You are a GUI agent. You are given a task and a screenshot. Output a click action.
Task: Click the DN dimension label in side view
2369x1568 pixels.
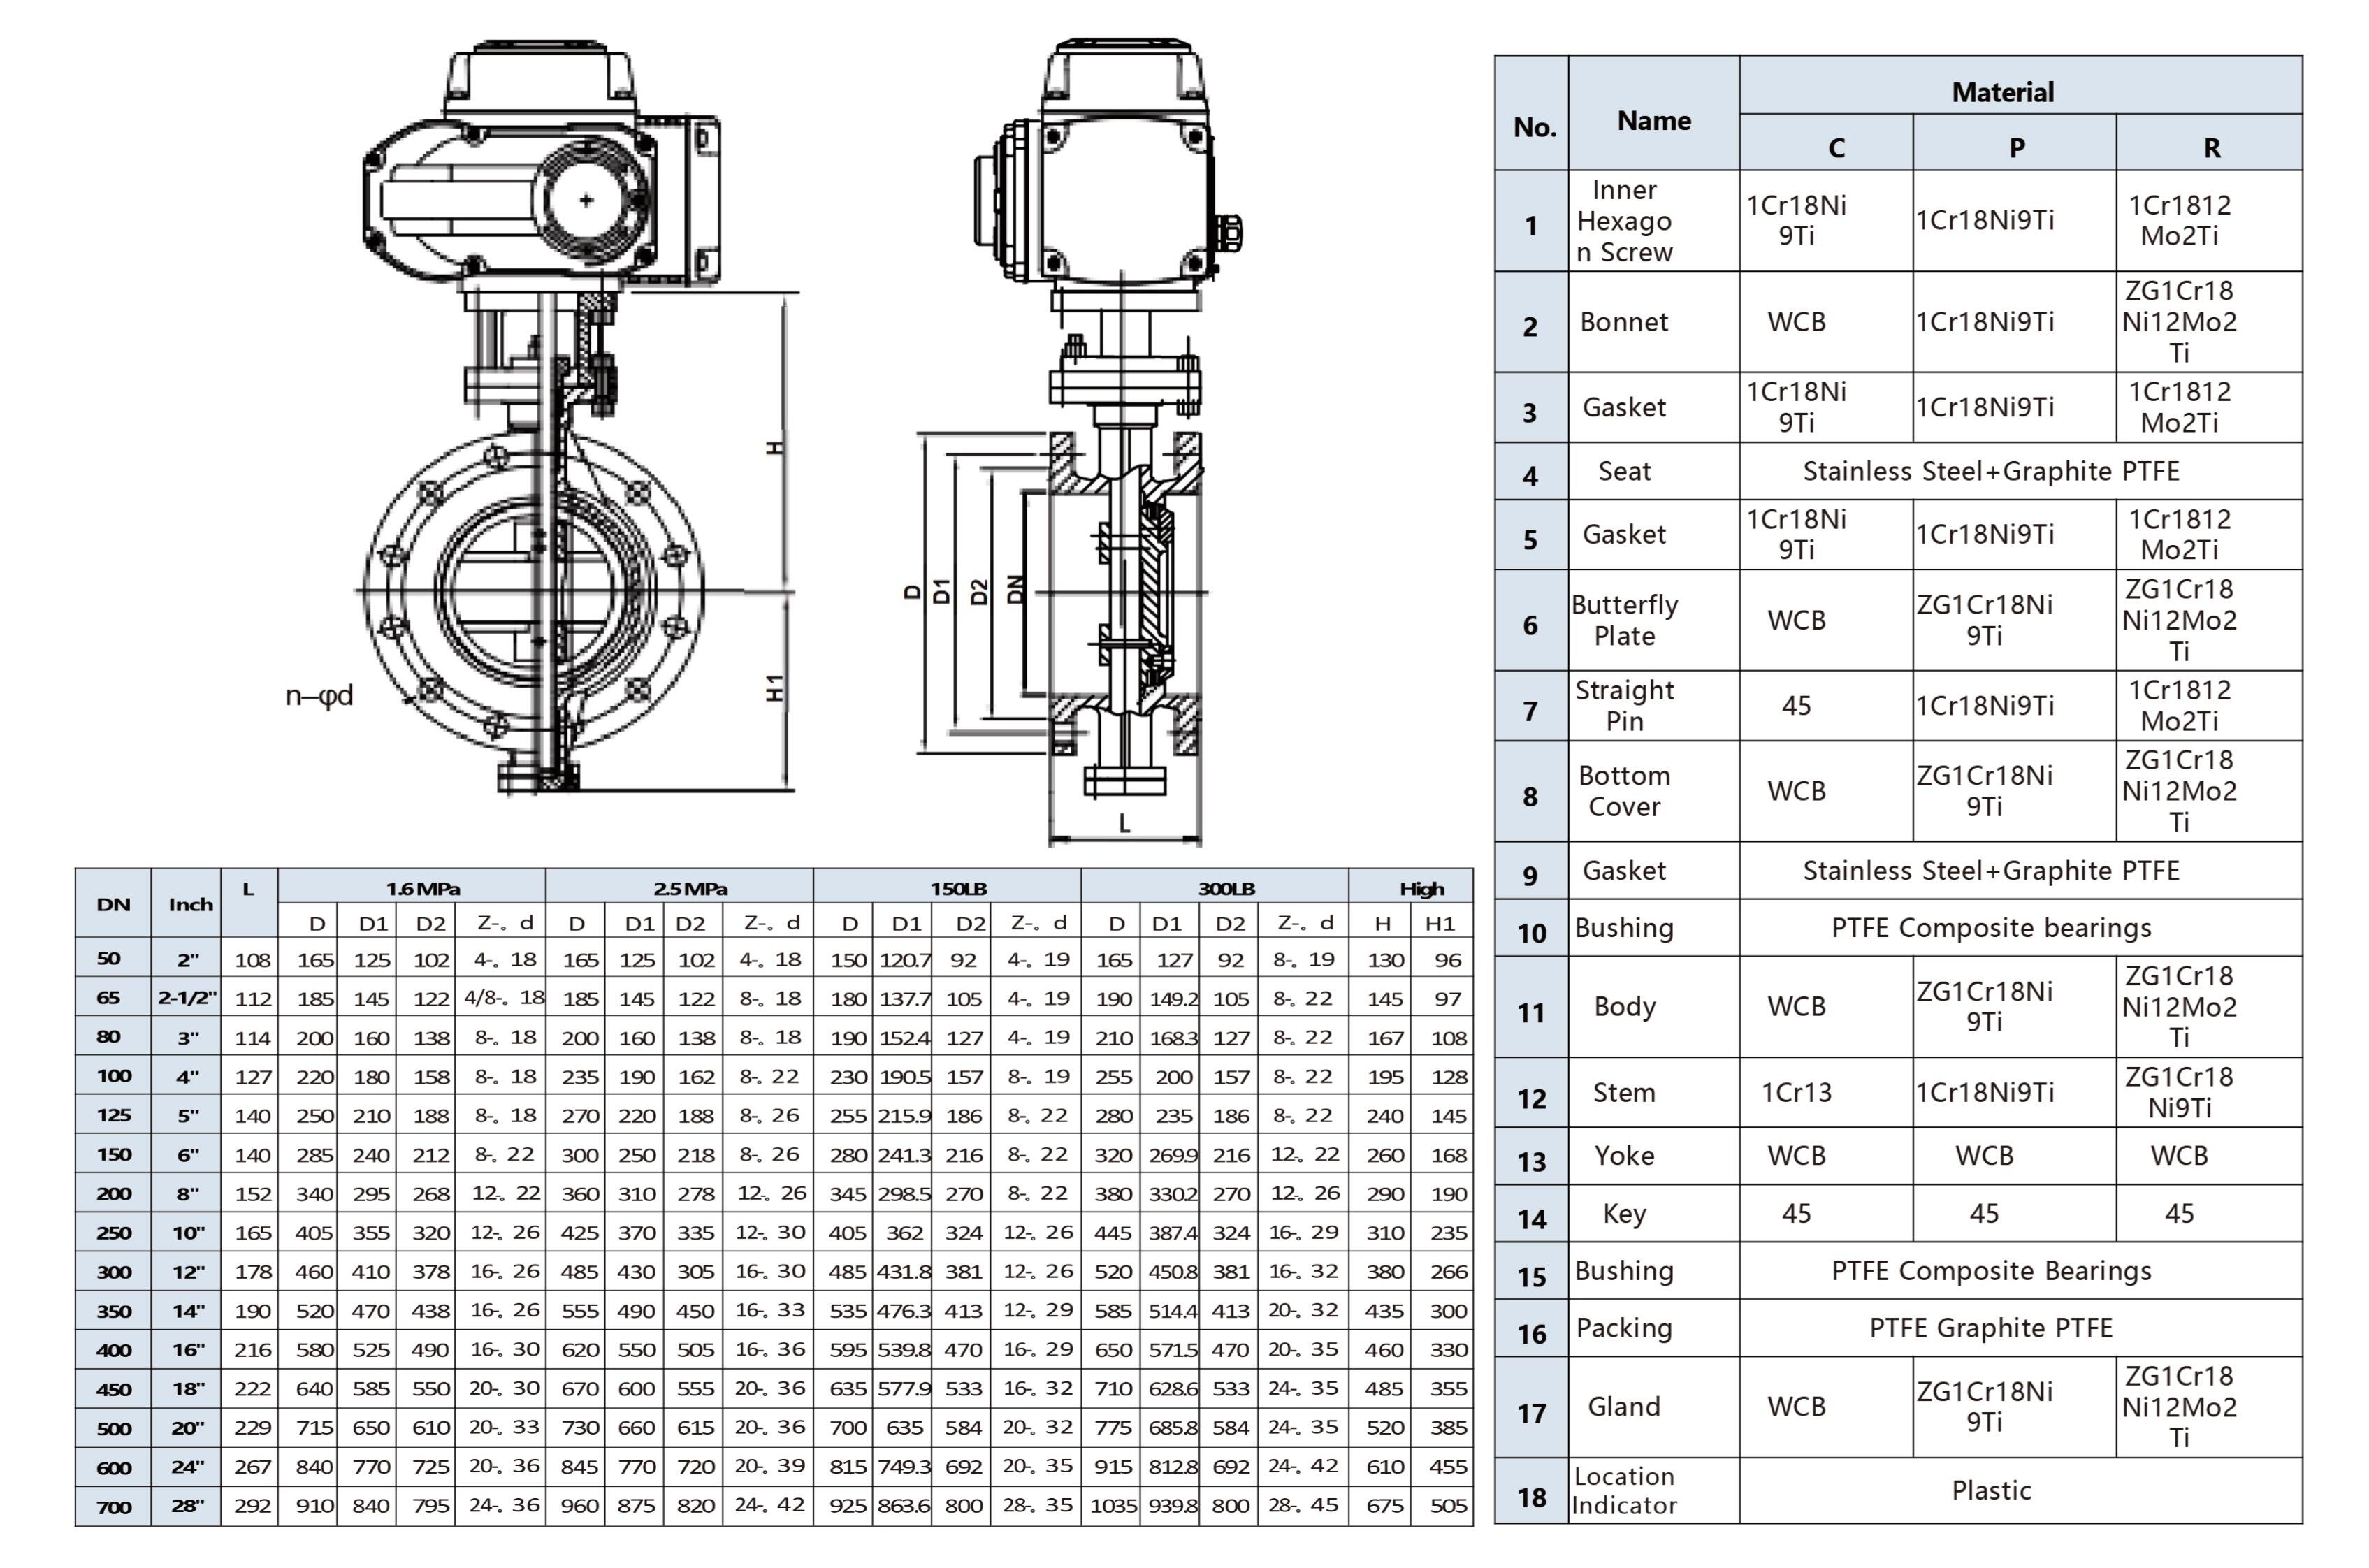pyautogui.click(x=1015, y=589)
